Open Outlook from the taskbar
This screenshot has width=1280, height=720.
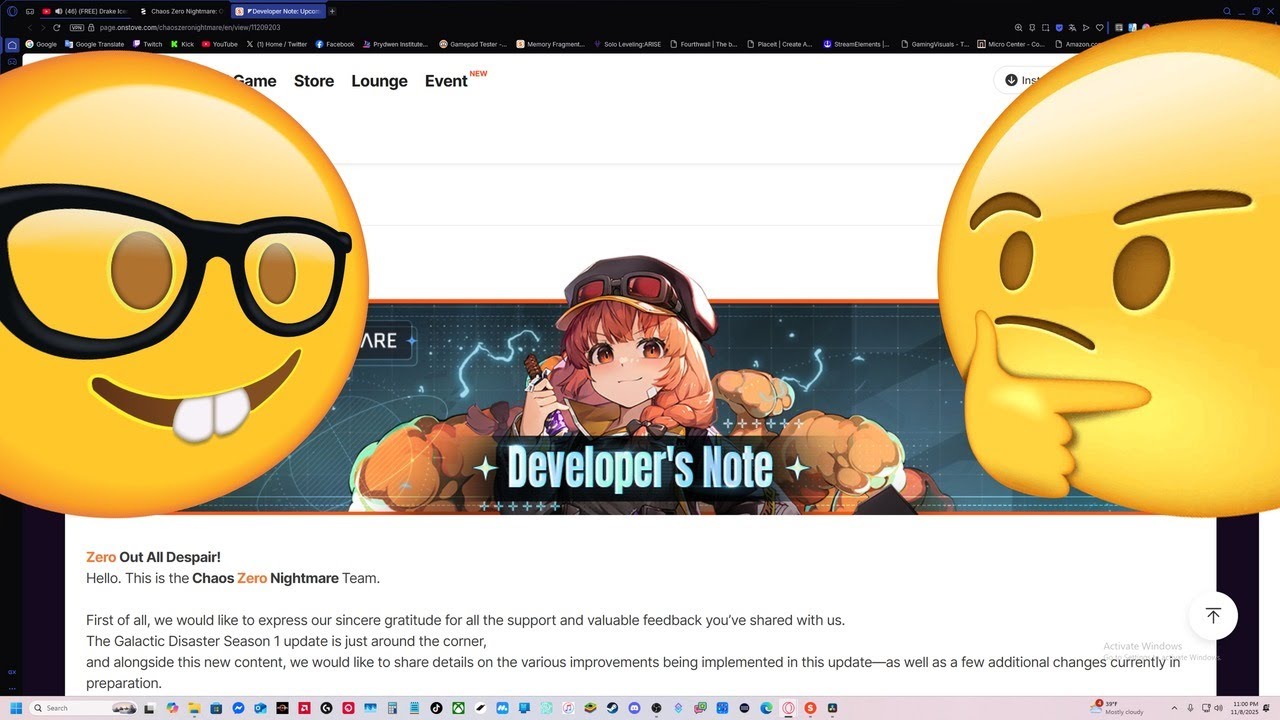point(260,708)
